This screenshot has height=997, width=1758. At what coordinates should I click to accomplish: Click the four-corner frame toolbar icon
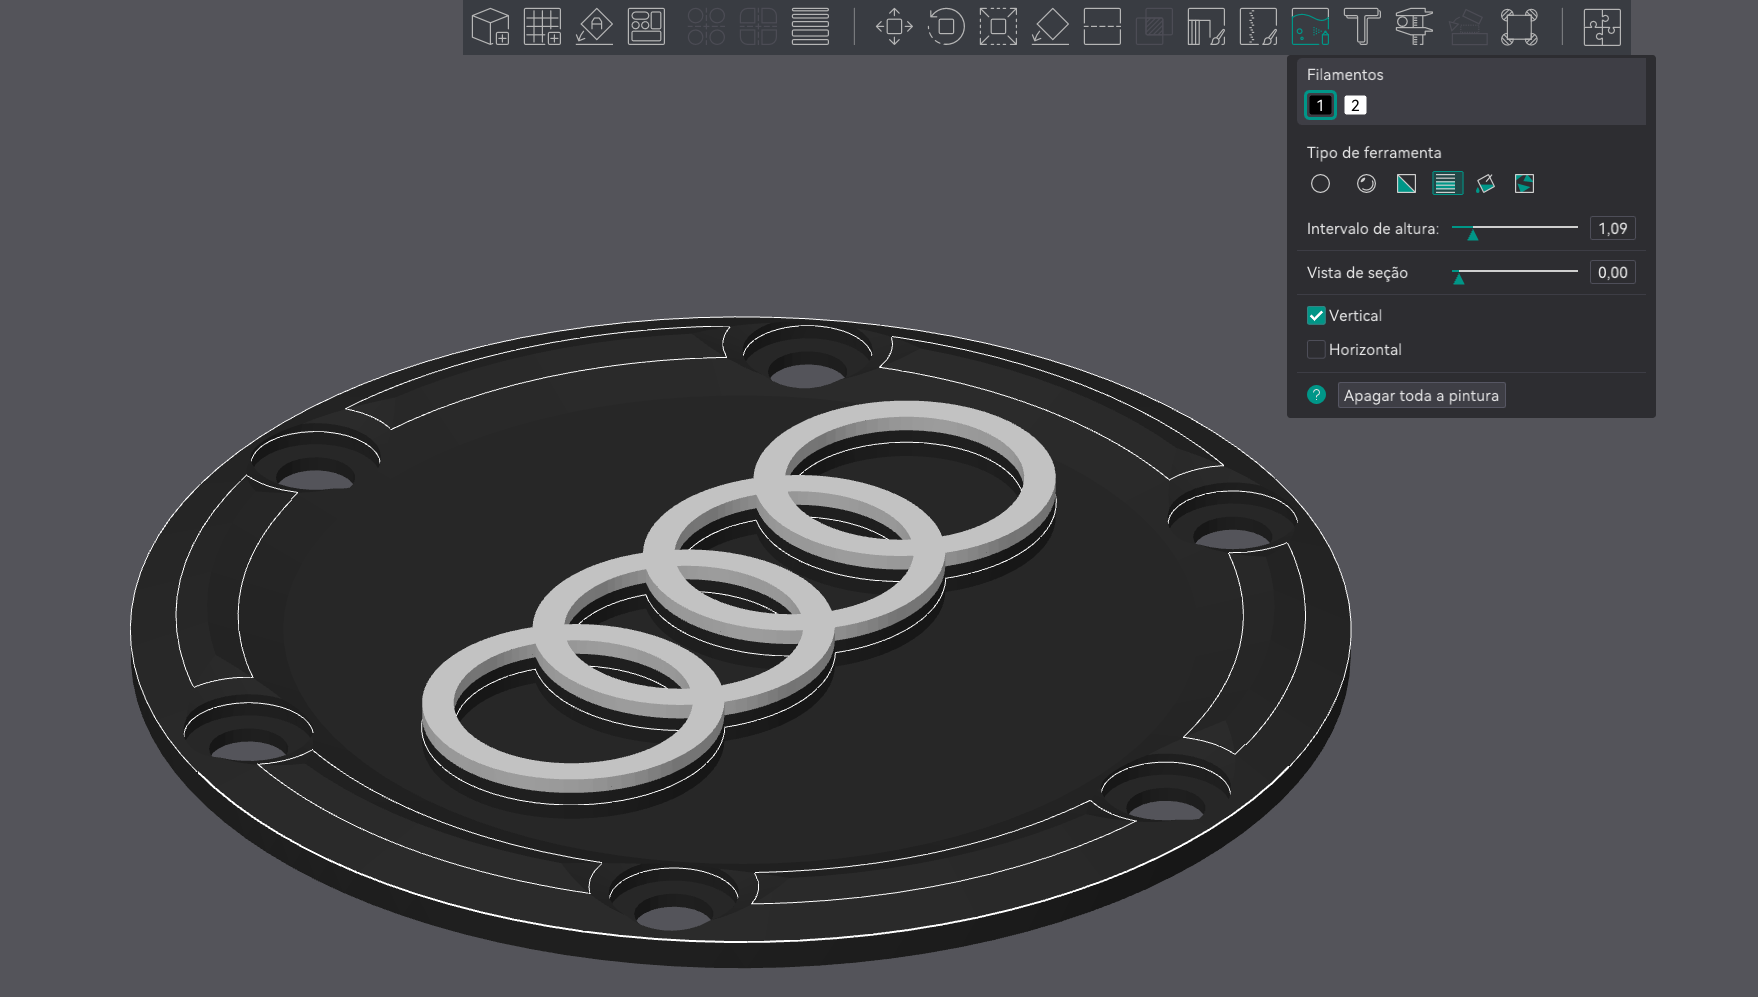pyautogui.click(x=1519, y=27)
